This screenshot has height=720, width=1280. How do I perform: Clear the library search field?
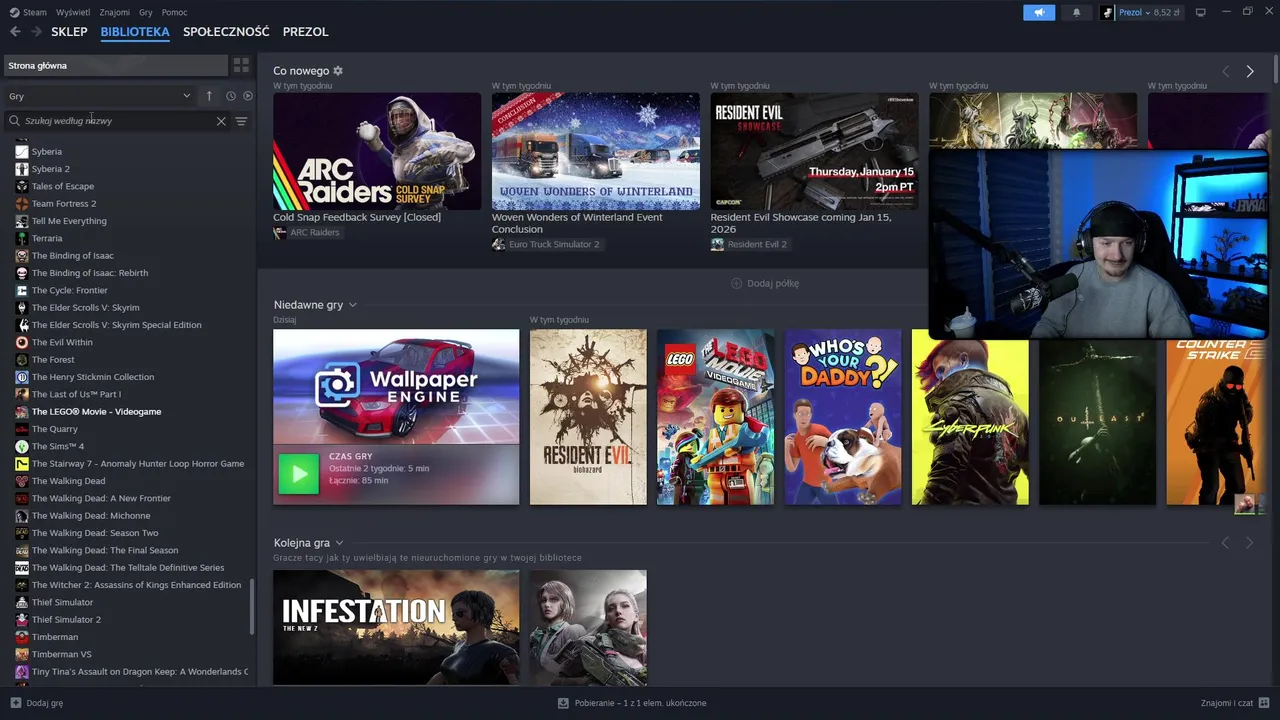tap(221, 121)
